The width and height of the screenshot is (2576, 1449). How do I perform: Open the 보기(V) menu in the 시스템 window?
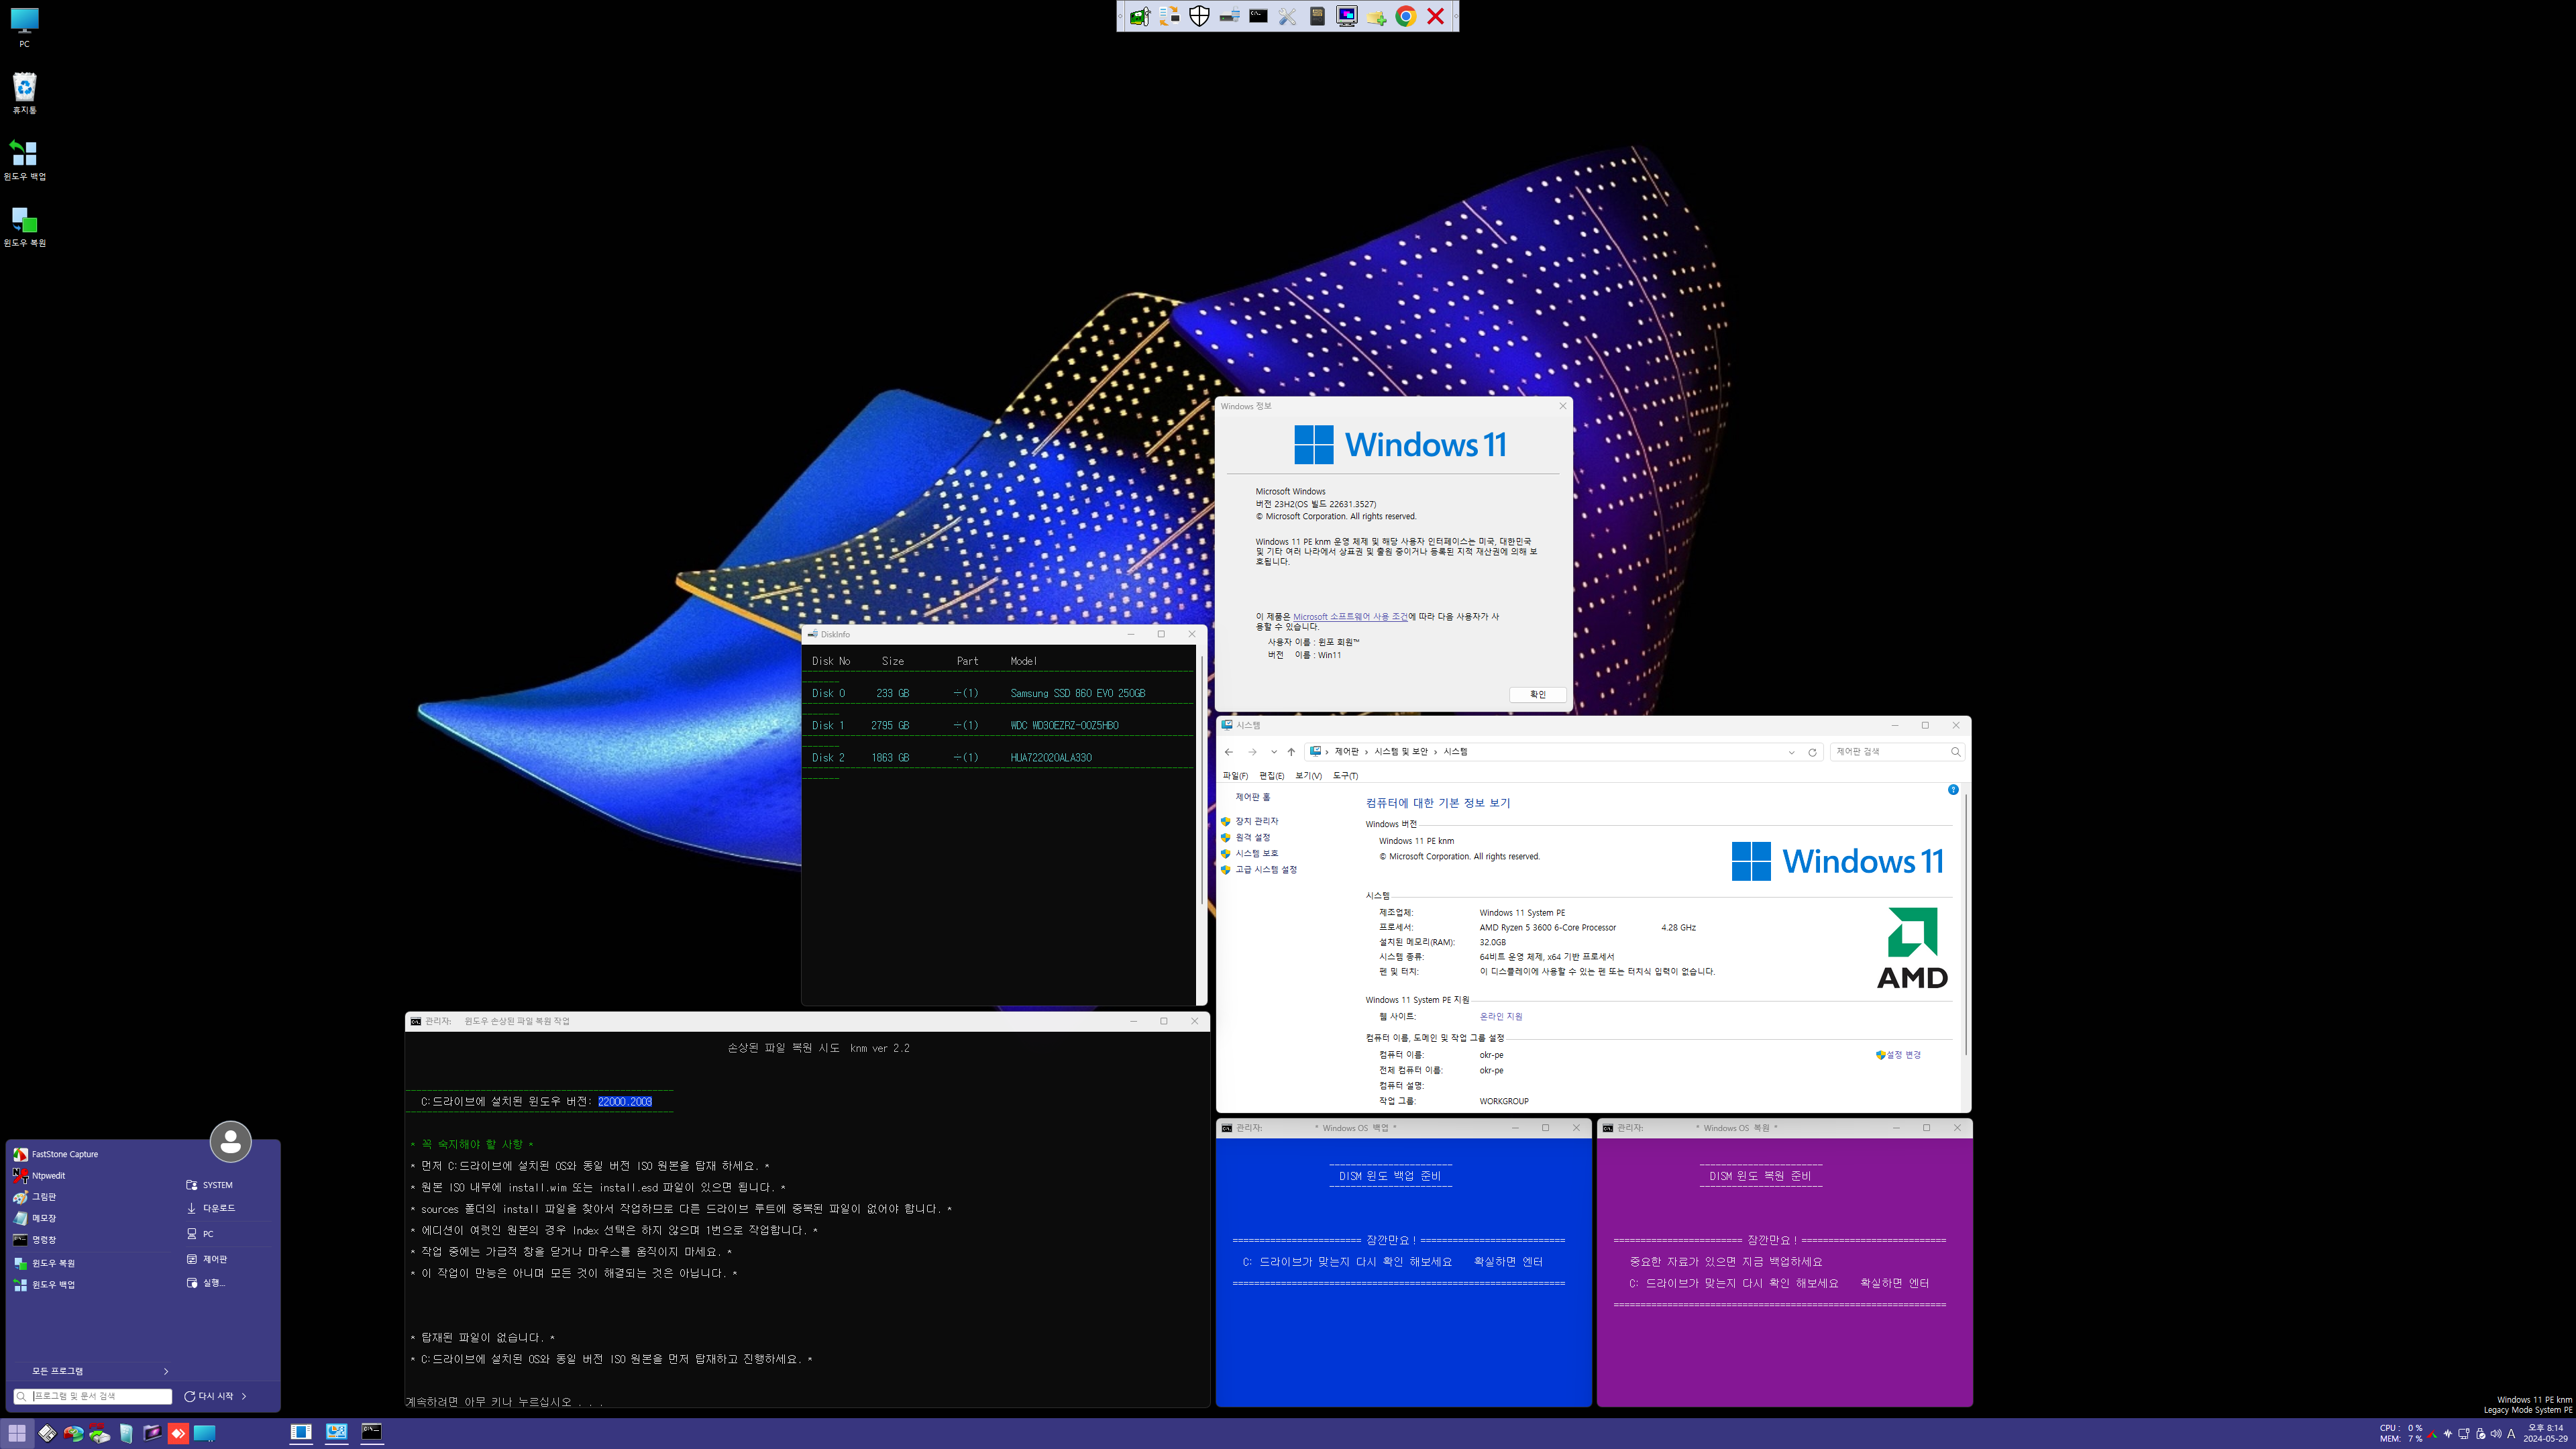1308,776
